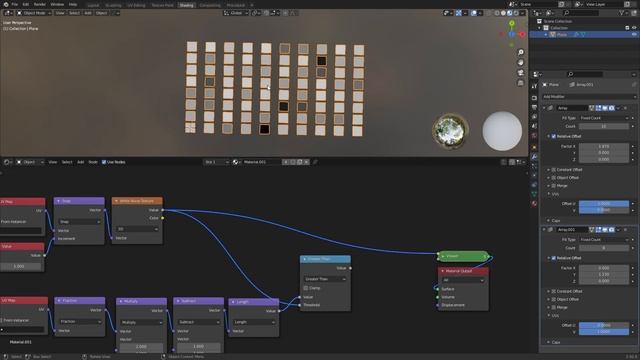Open Material Output target dropdown

pyautogui.click(x=463, y=280)
